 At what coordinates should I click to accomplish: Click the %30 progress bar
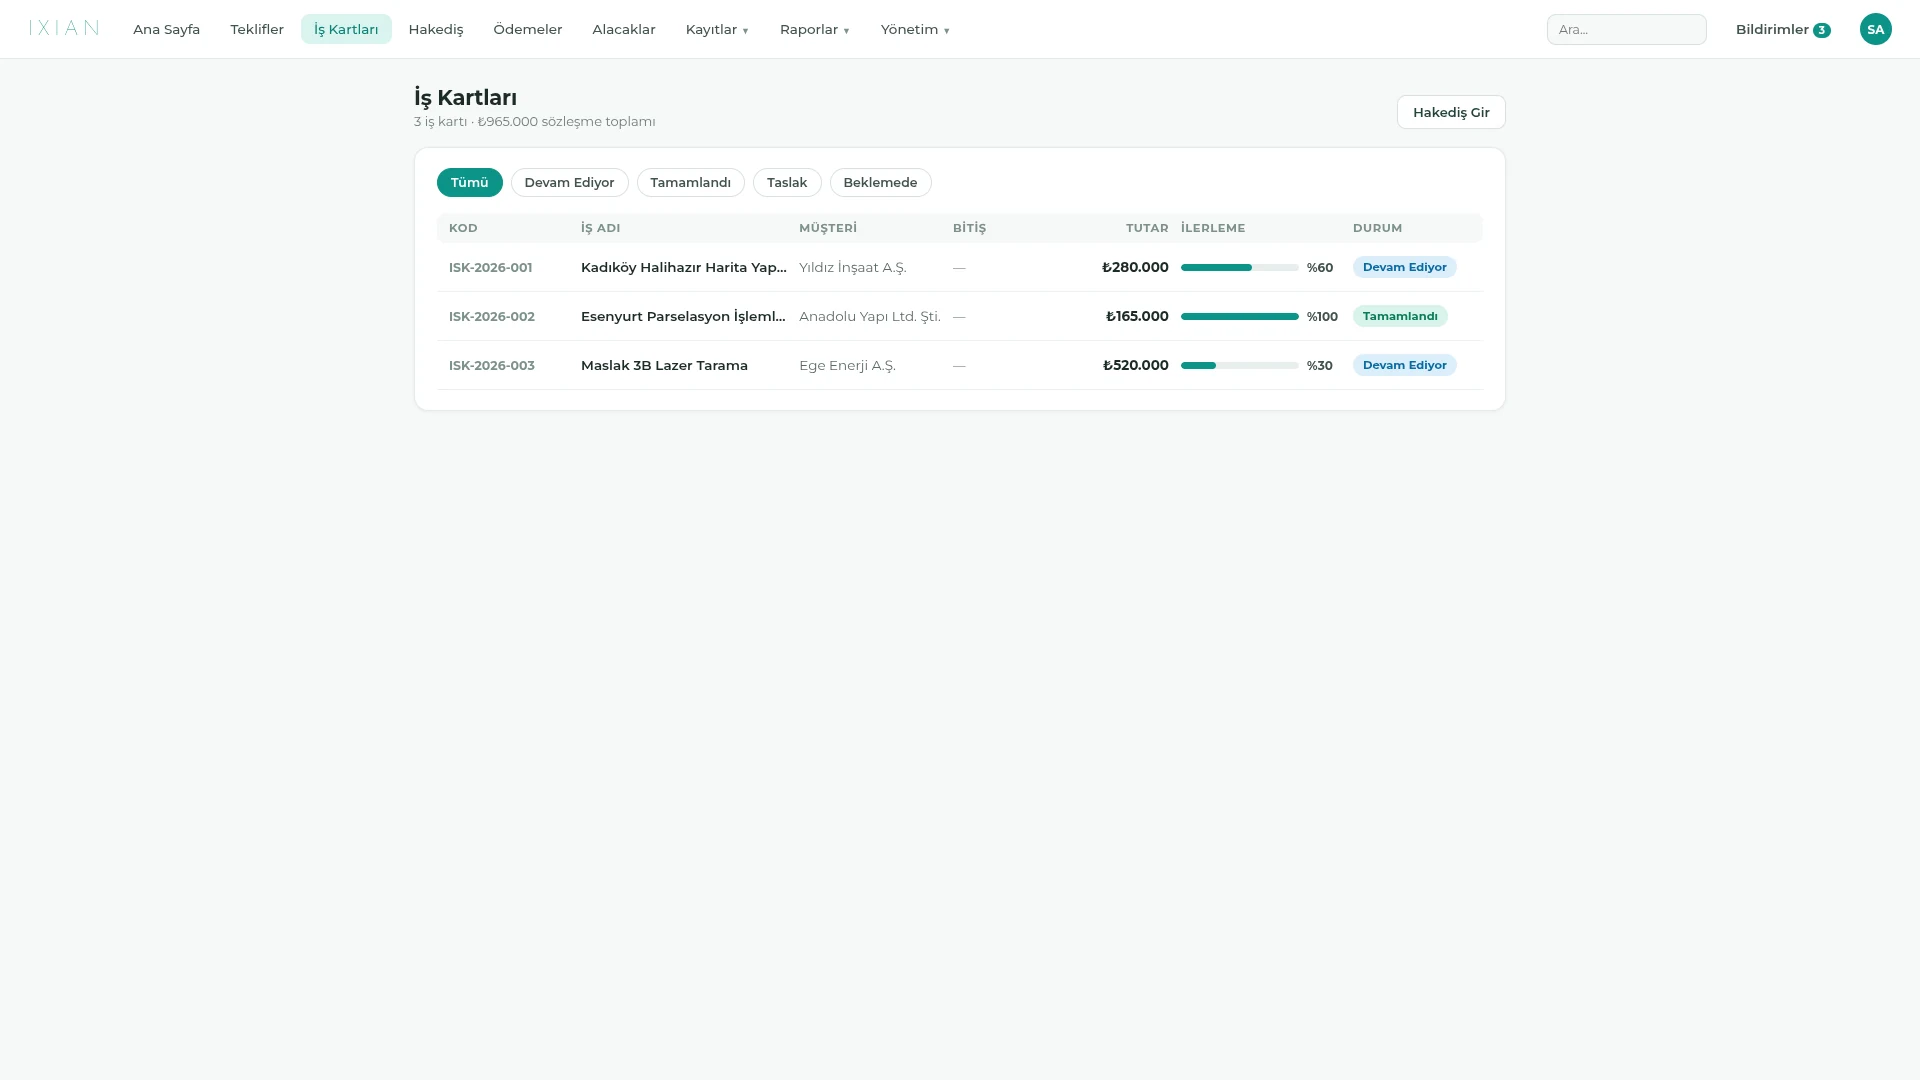click(1239, 365)
